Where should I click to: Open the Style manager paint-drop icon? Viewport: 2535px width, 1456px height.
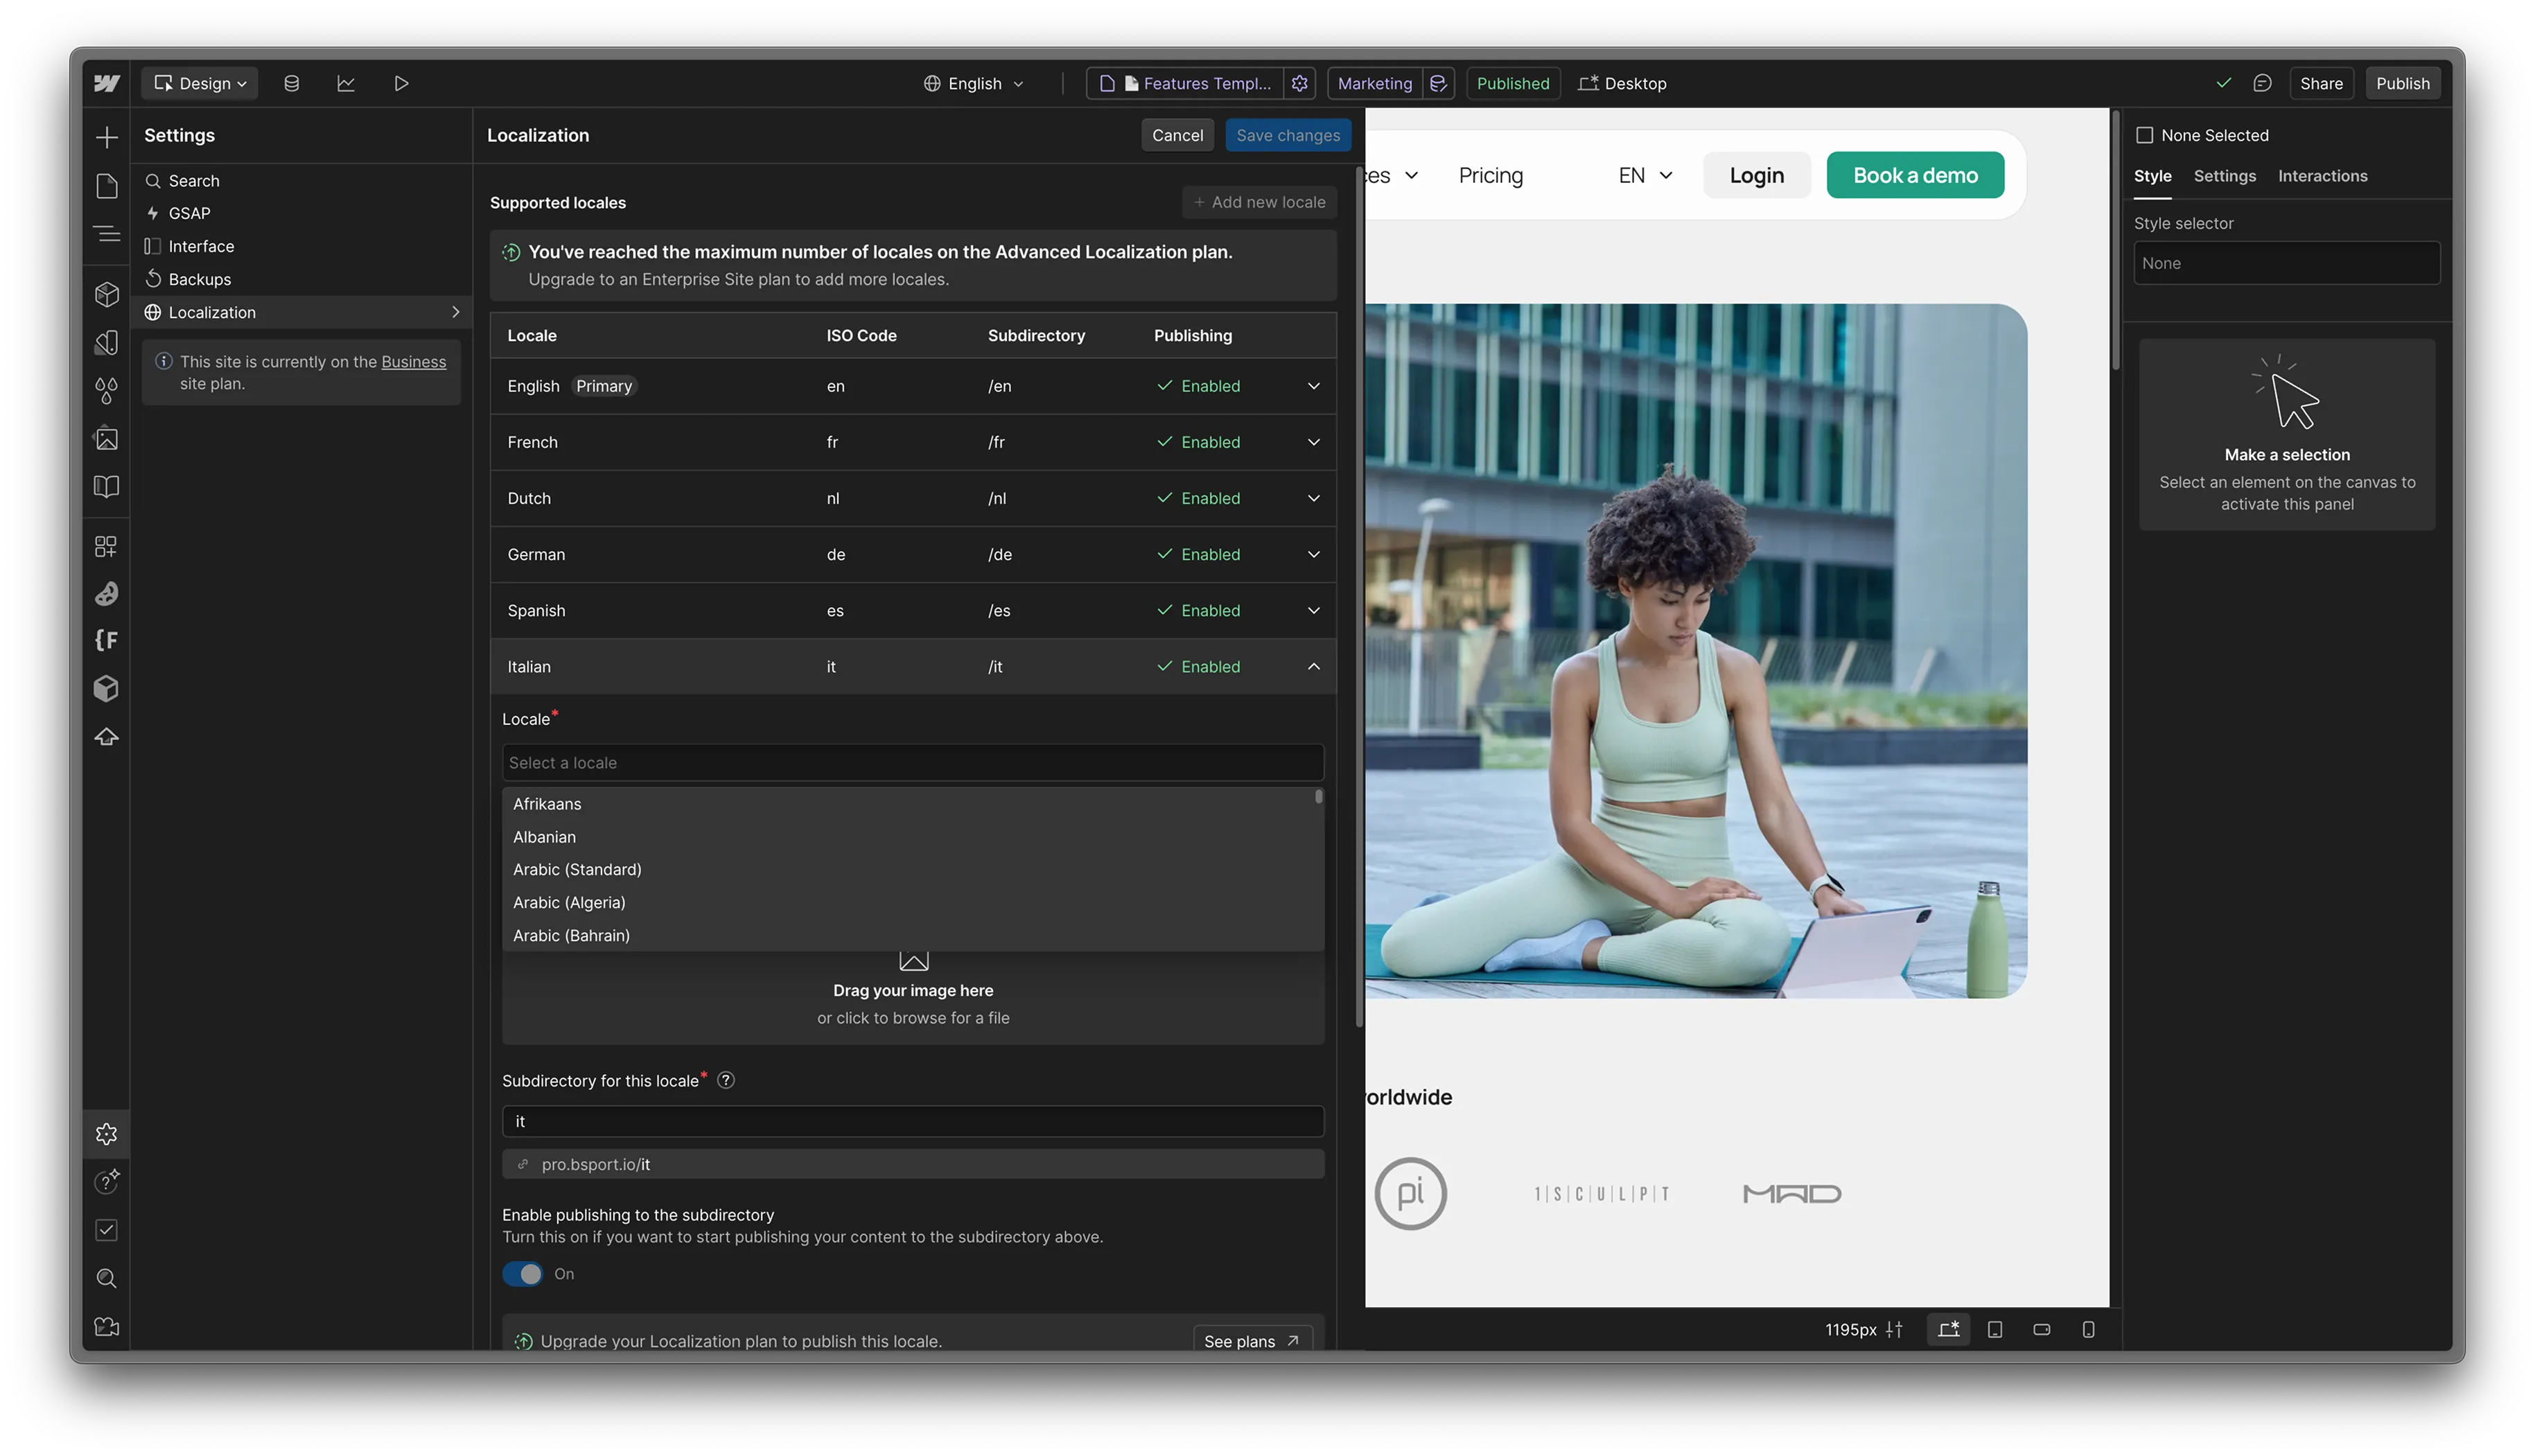click(x=106, y=390)
